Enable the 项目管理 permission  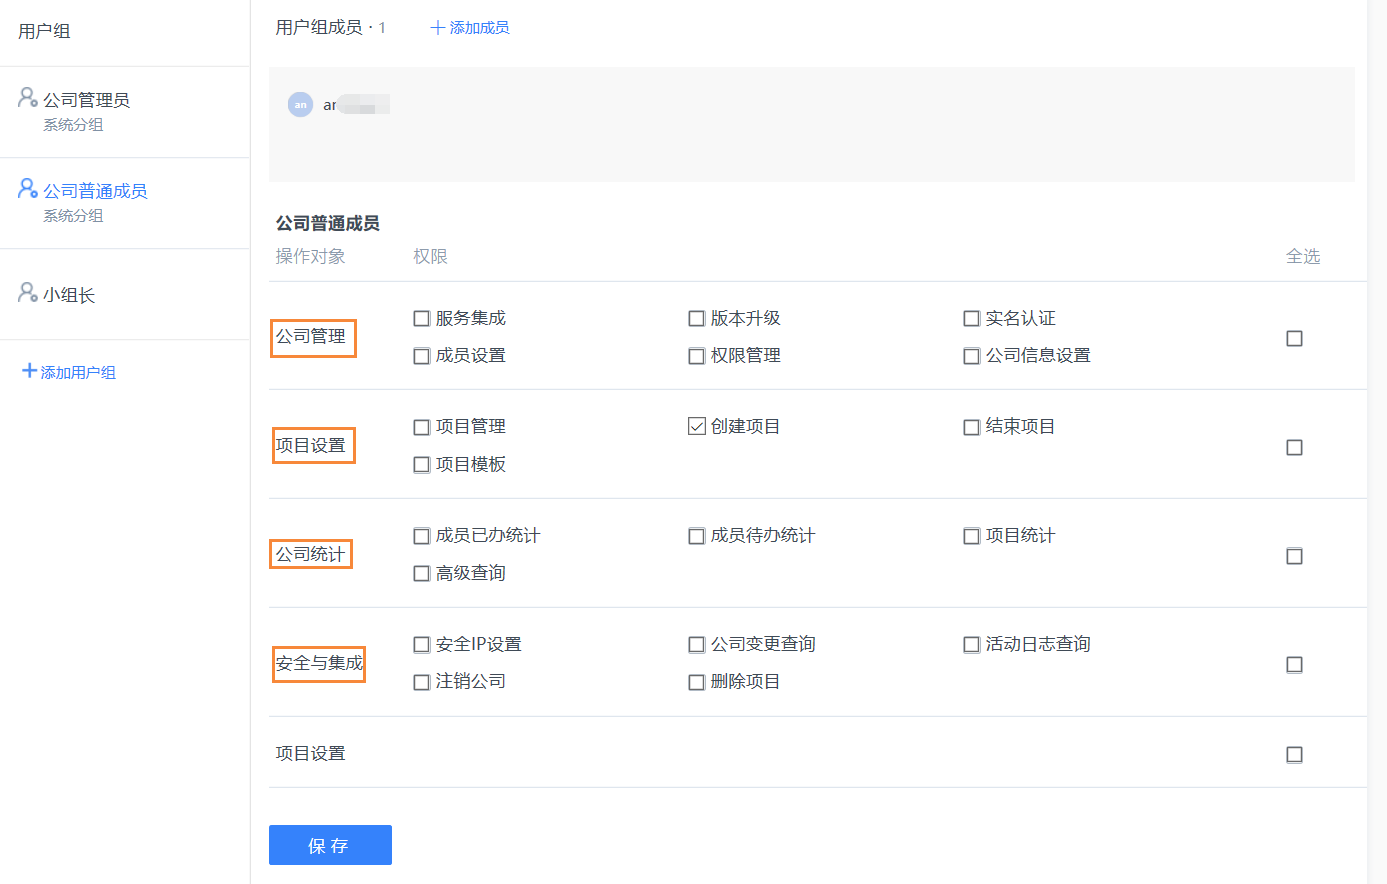click(x=422, y=427)
